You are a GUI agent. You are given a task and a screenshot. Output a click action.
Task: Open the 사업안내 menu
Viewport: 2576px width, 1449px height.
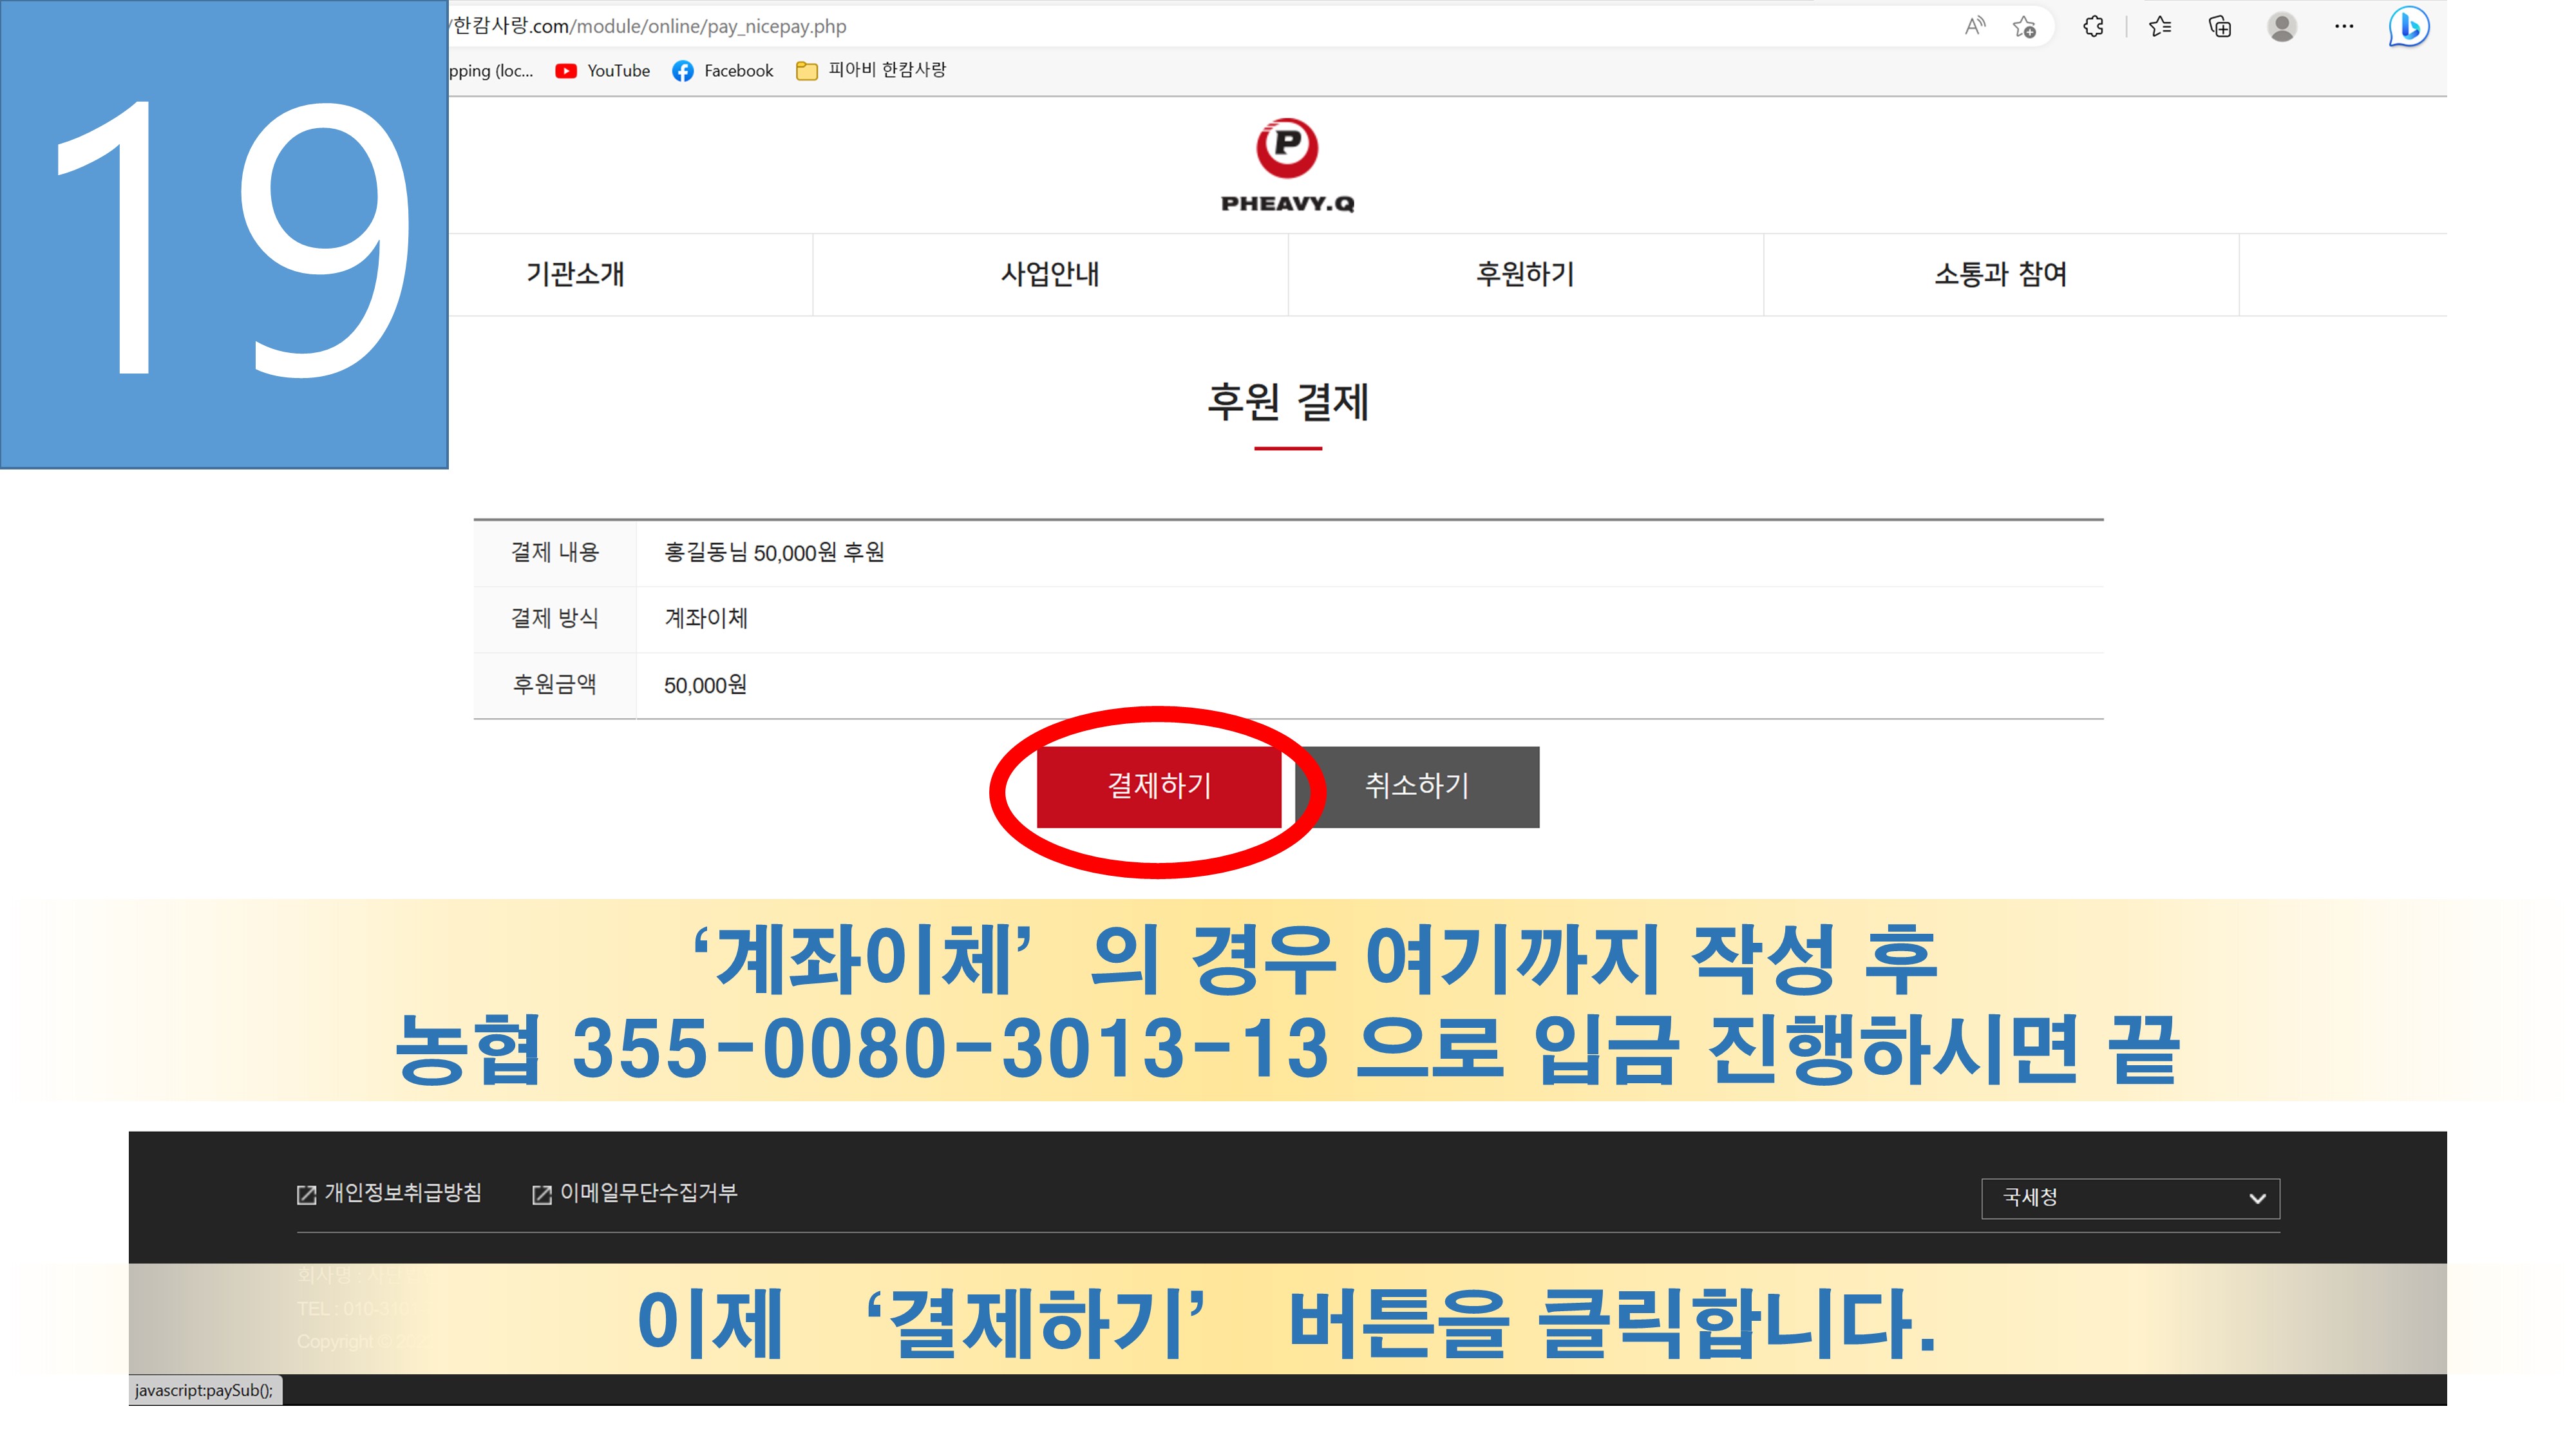tap(1050, 274)
